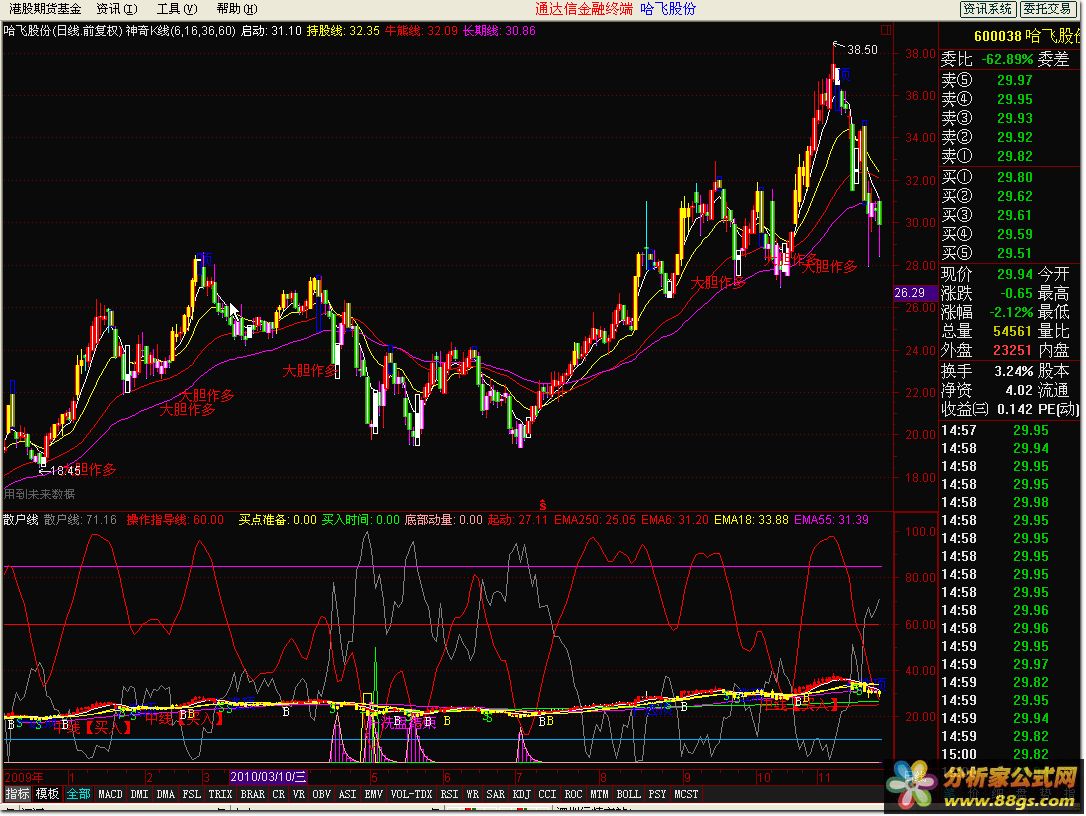Switch to the WR indicator
This screenshot has height=816, width=1086.
(x=472, y=794)
